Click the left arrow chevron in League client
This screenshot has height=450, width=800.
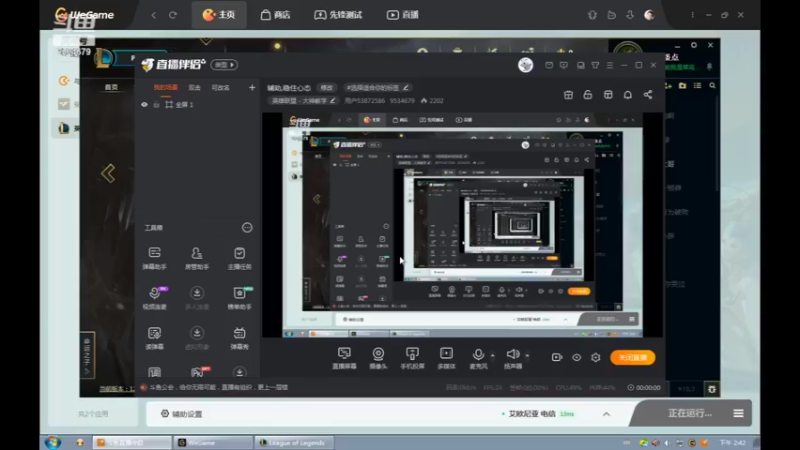point(108,174)
